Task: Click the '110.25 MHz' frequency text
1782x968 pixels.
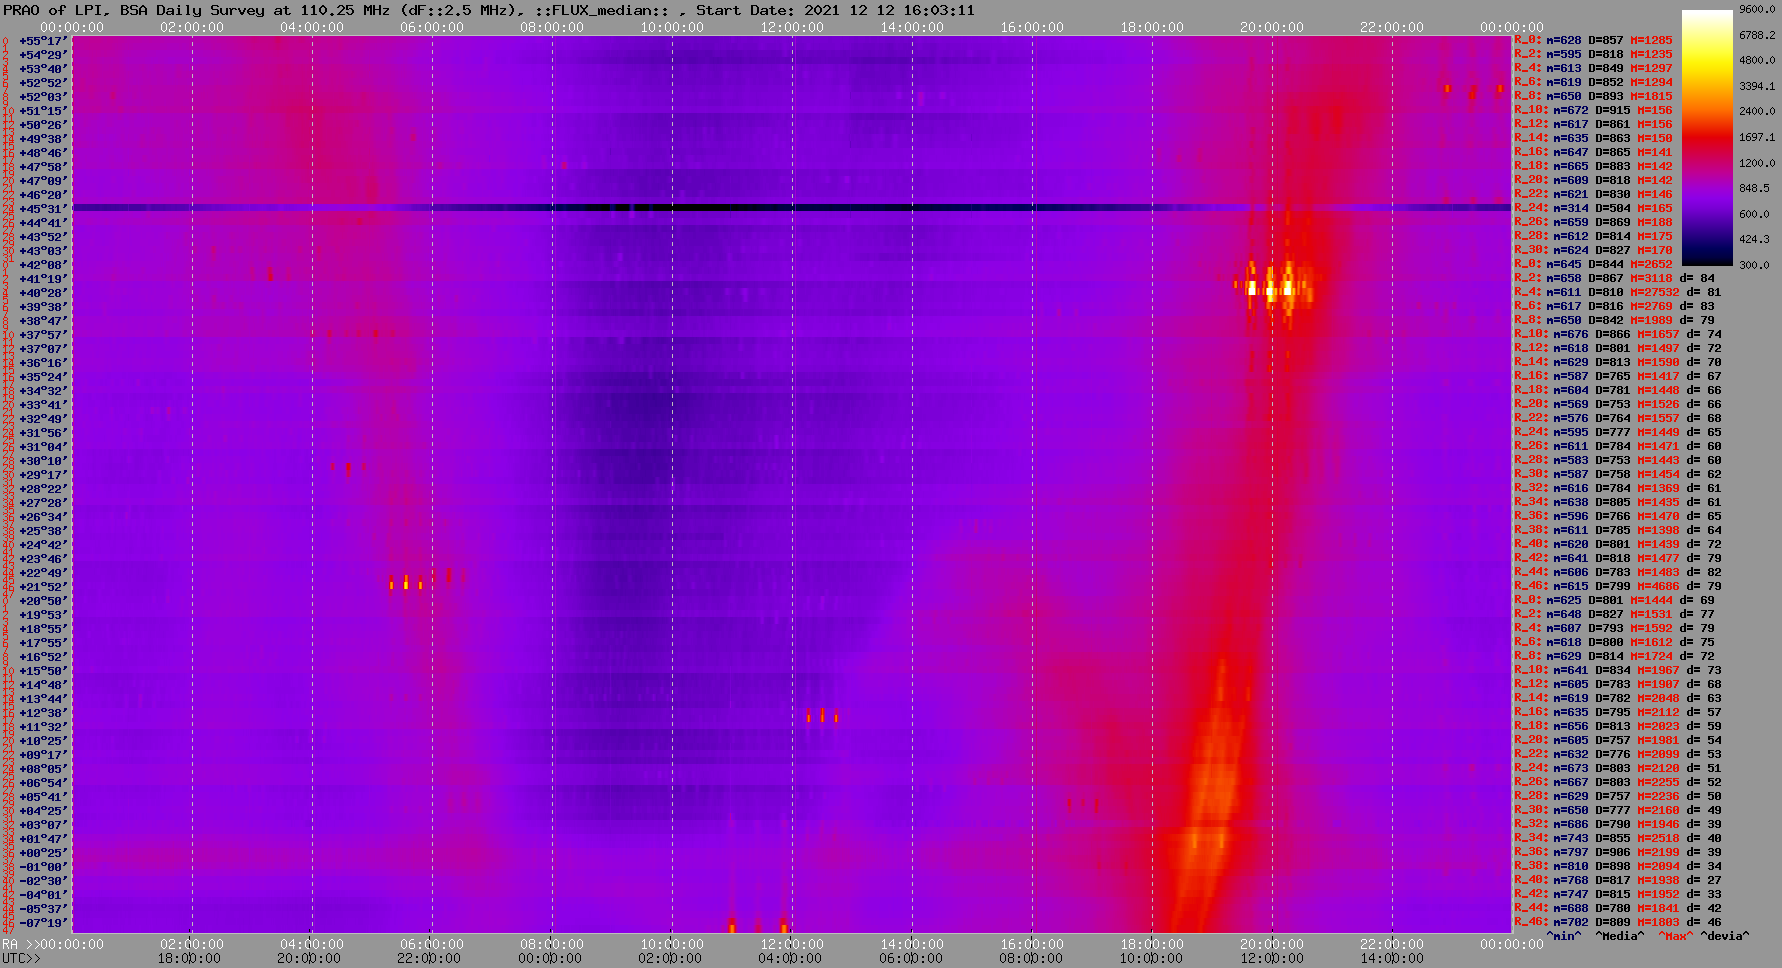Action: [x=345, y=10]
